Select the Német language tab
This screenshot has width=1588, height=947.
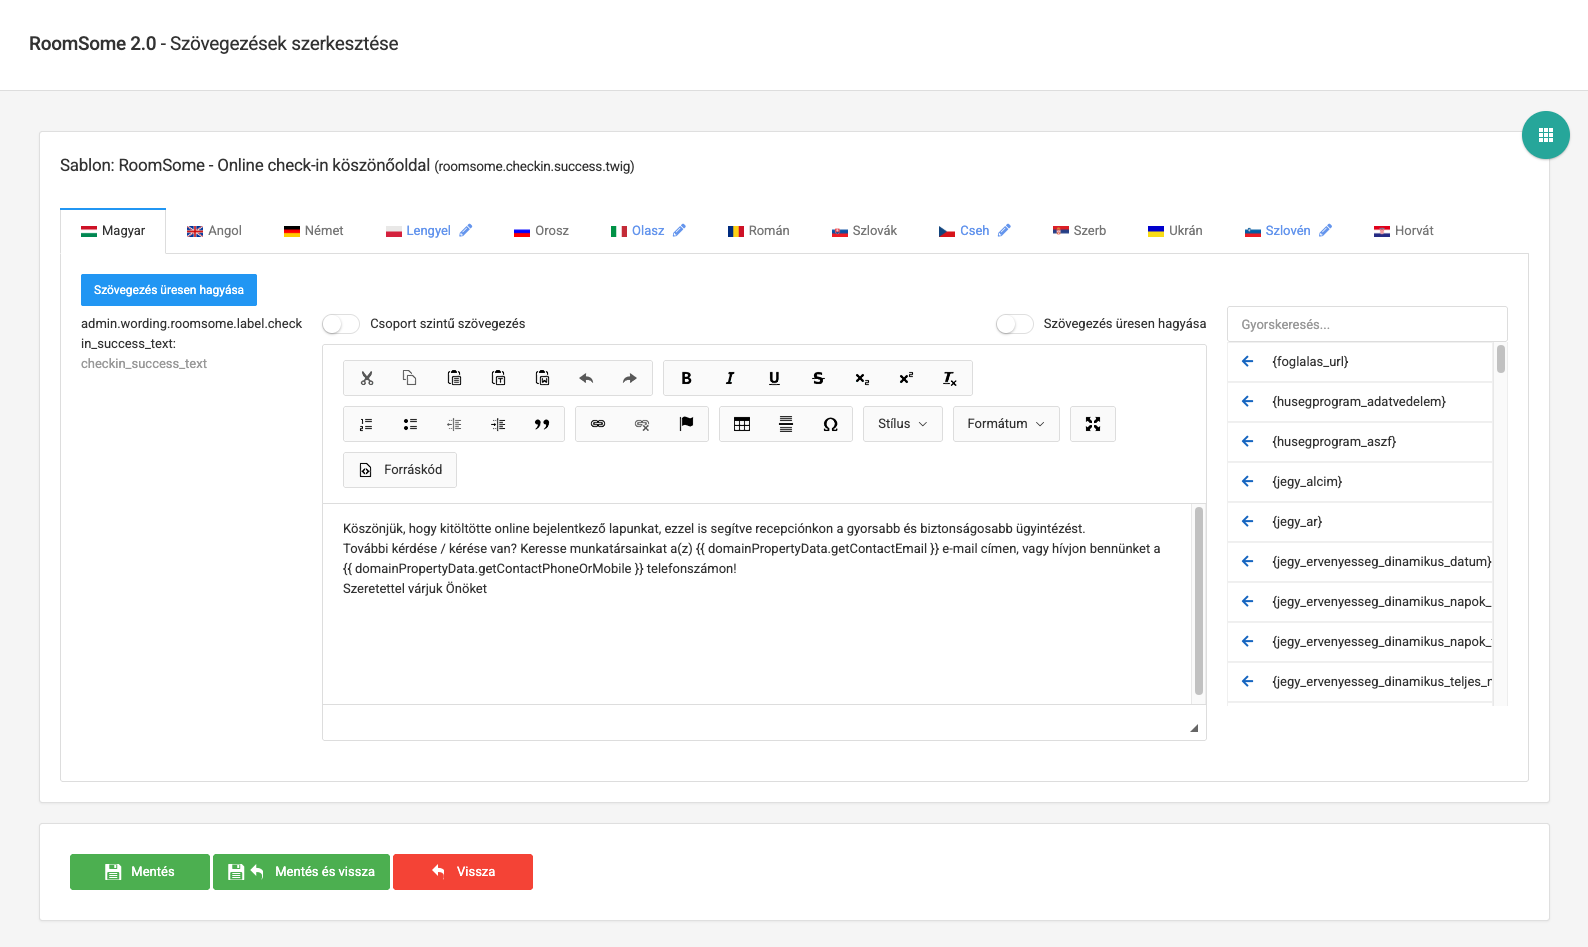(314, 231)
